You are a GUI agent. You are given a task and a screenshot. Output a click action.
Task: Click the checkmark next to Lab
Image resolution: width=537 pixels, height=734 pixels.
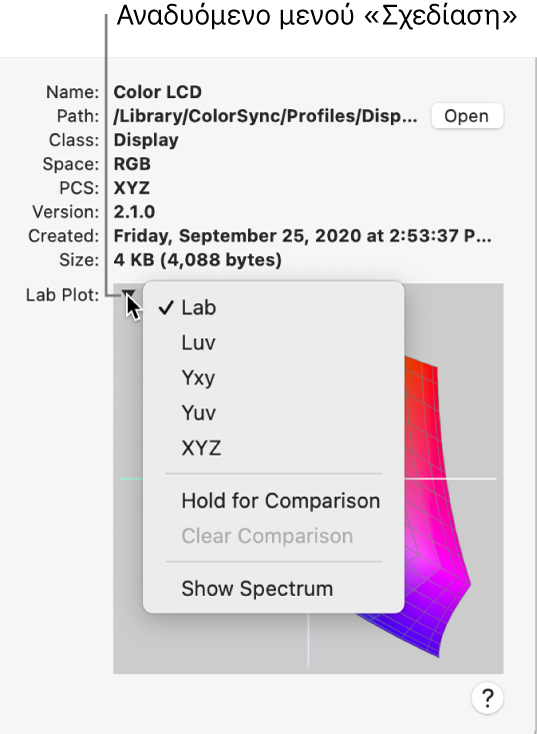166,308
